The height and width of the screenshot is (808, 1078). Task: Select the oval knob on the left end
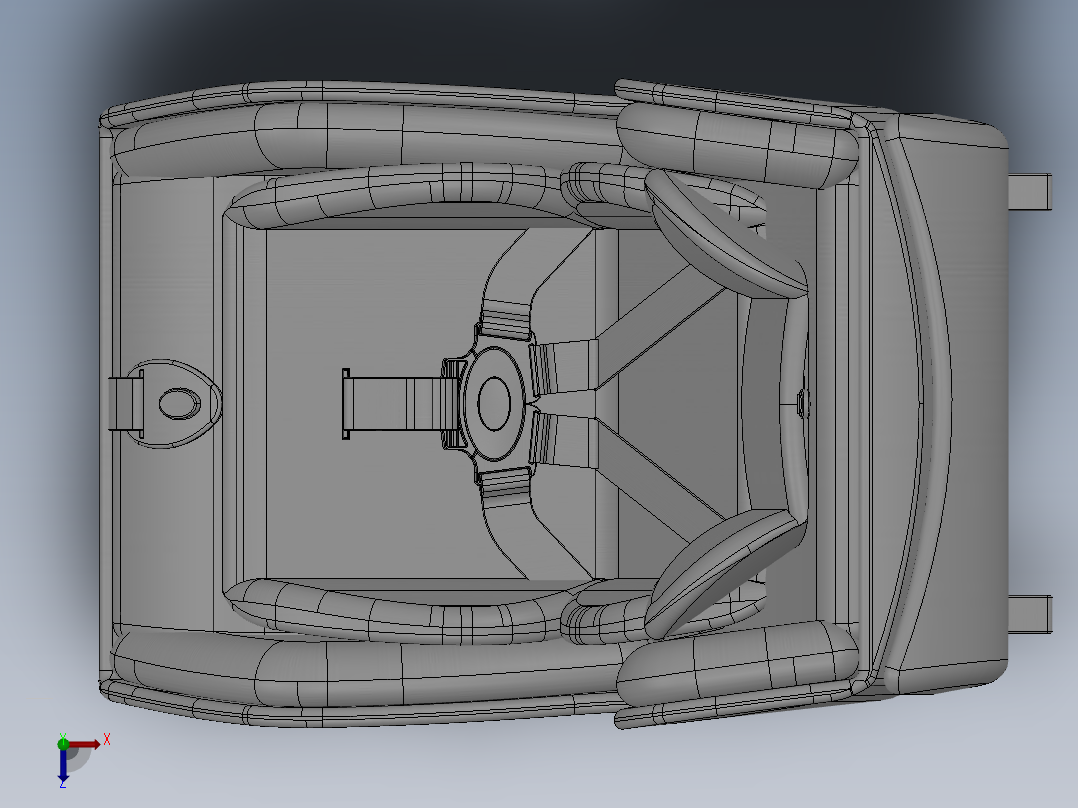point(180,404)
